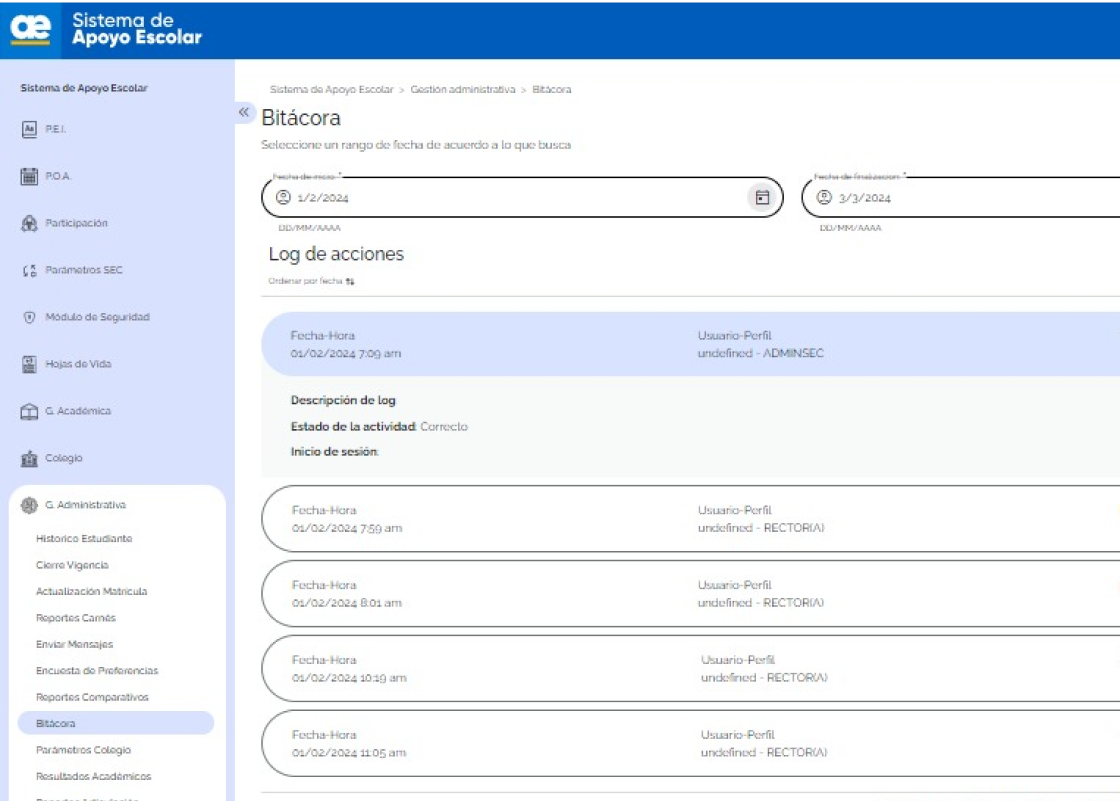Expand log entry 01/02/2024 11:05 am
This screenshot has width=1120, height=801.
point(691,744)
